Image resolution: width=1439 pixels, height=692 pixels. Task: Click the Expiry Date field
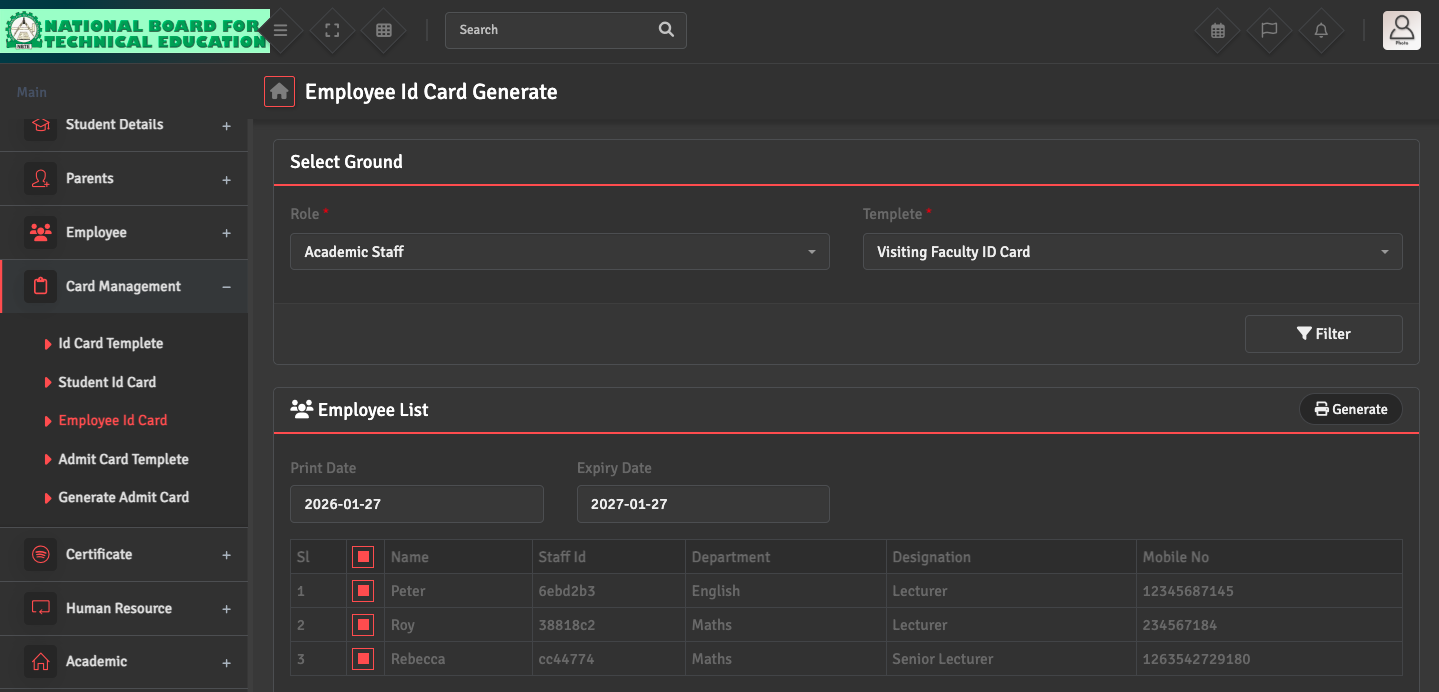[703, 504]
